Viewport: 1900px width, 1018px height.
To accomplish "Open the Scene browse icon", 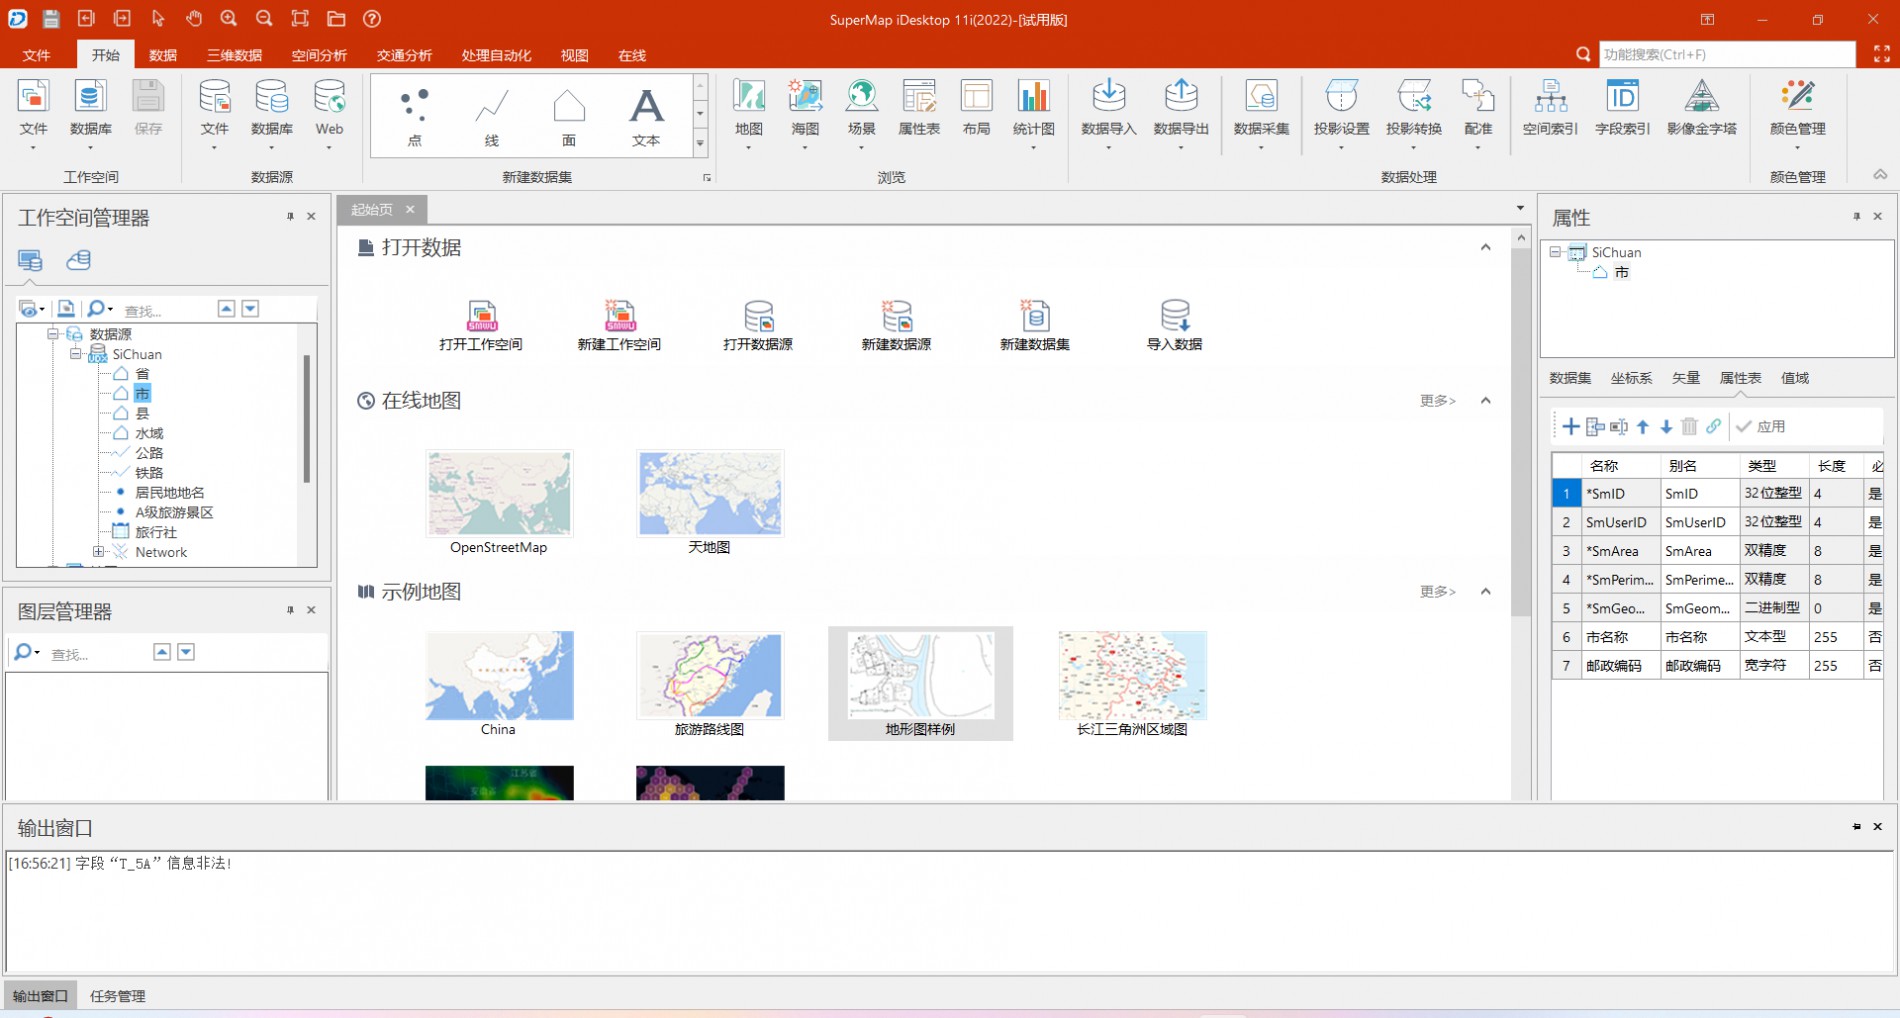I will click(x=861, y=96).
